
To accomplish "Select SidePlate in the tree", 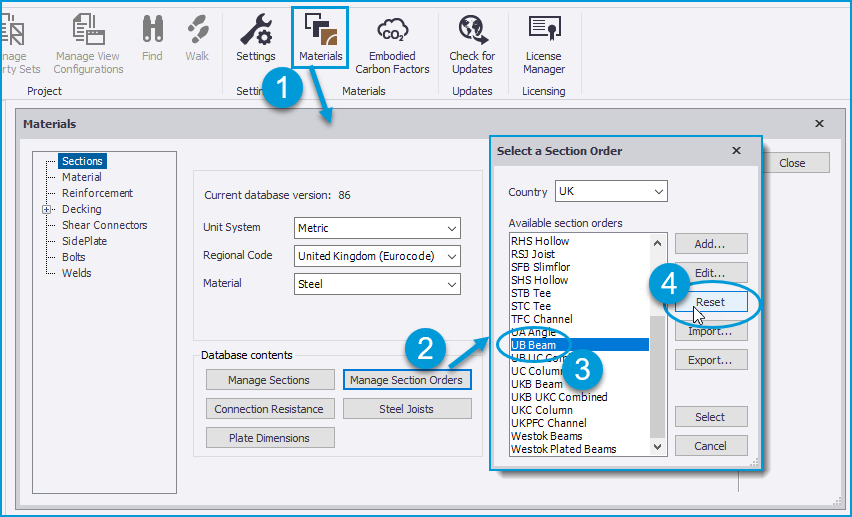I will (84, 241).
